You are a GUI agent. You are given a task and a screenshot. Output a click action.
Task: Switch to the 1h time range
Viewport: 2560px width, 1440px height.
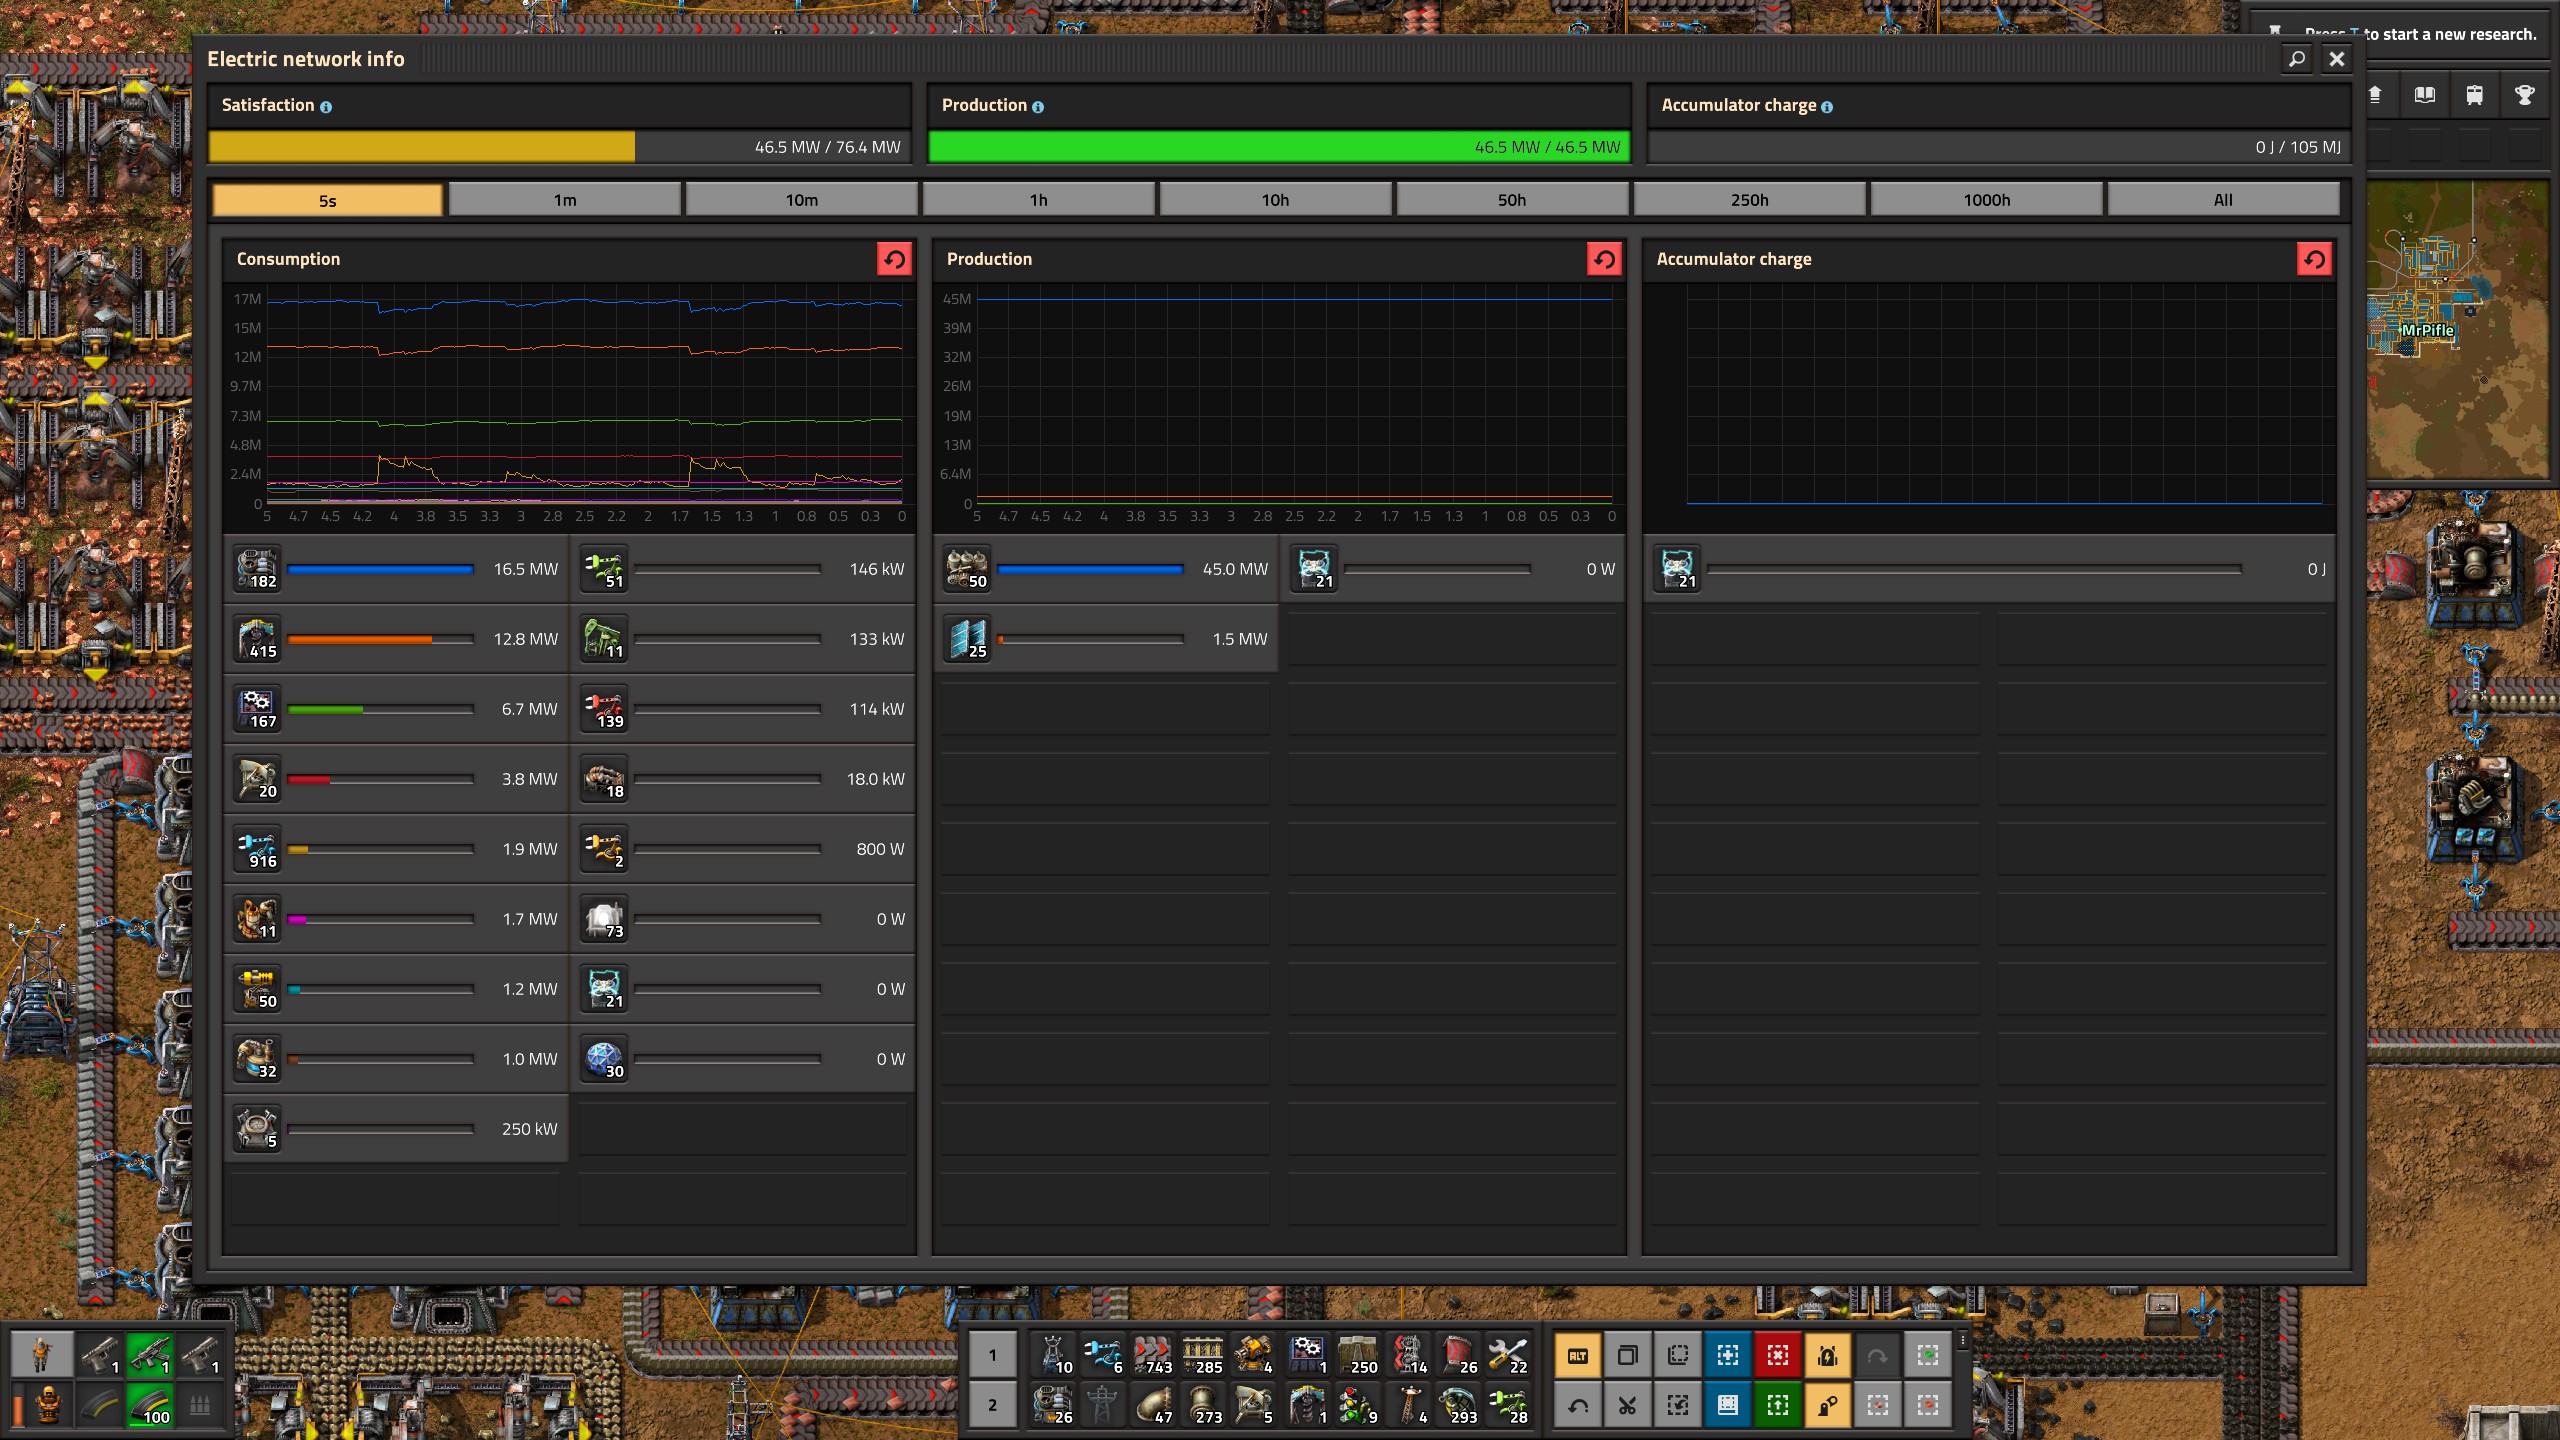(1039, 200)
